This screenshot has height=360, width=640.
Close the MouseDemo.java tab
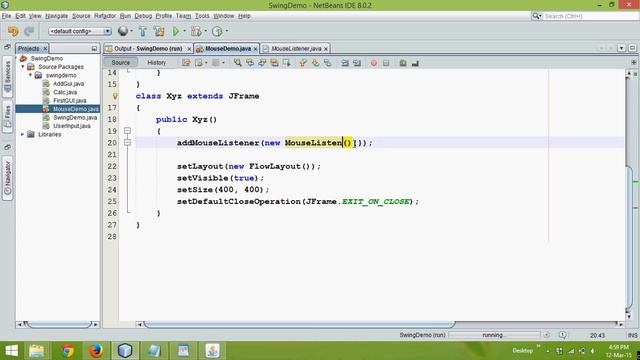pyautogui.click(x=256, y=49)
